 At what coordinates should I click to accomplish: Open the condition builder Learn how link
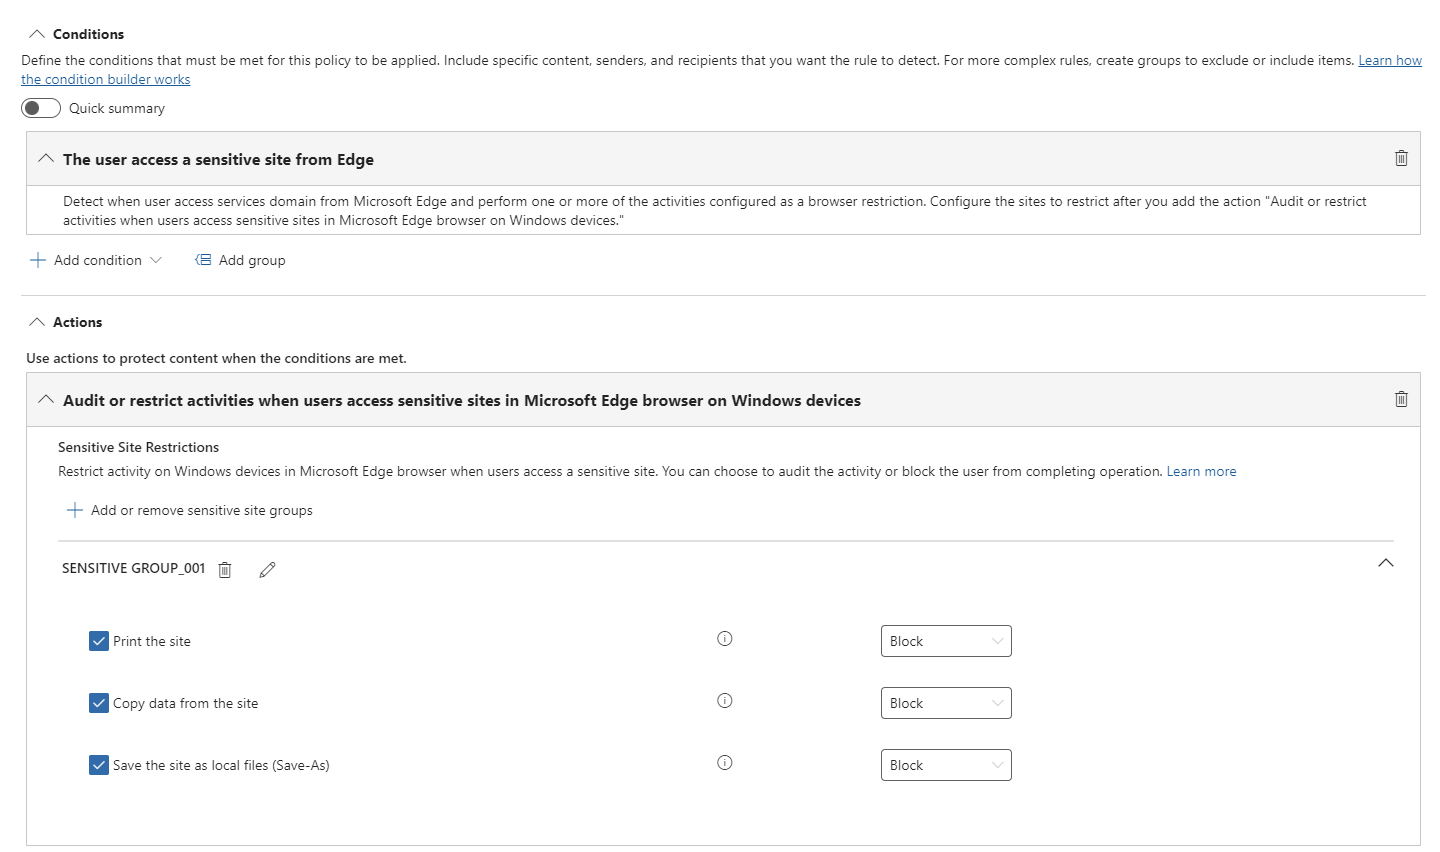tap(1389, 59)
